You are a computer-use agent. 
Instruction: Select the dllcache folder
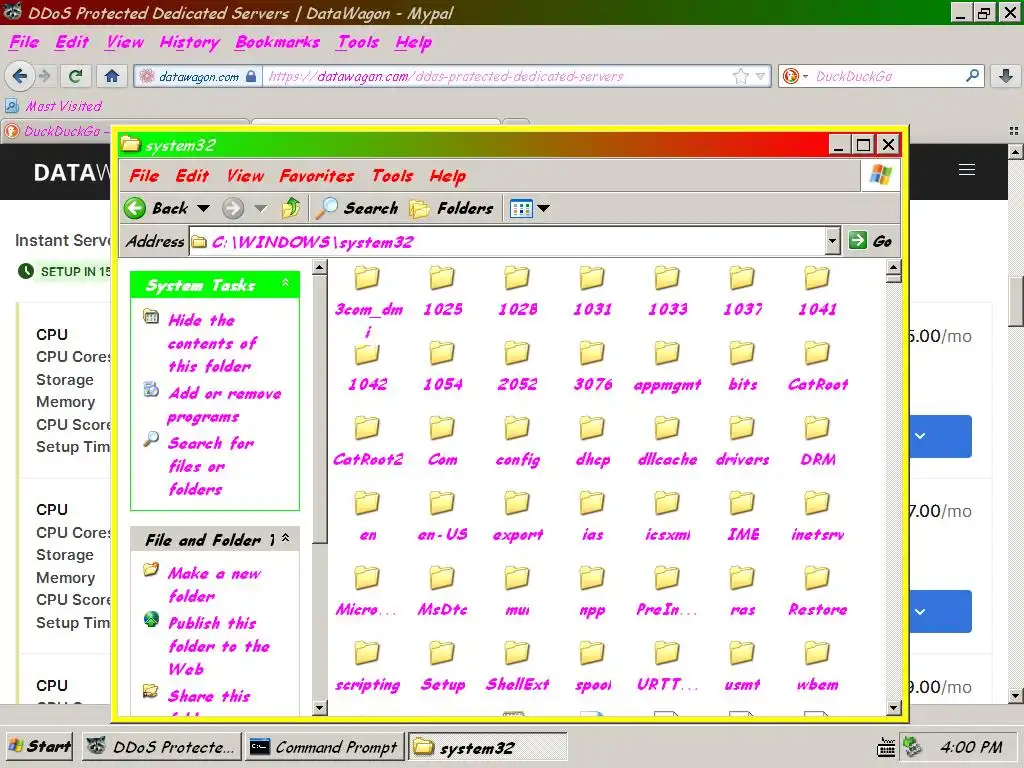point(667,441)
